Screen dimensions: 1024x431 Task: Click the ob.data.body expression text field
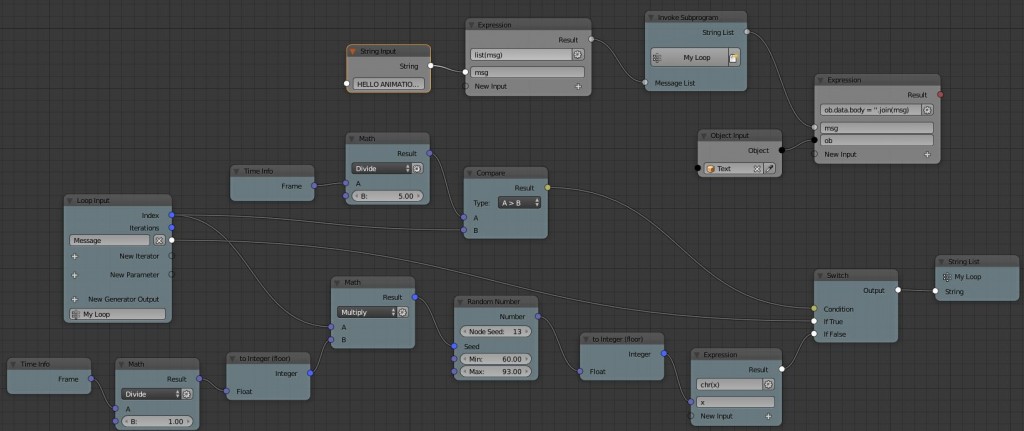coord(870,109)
